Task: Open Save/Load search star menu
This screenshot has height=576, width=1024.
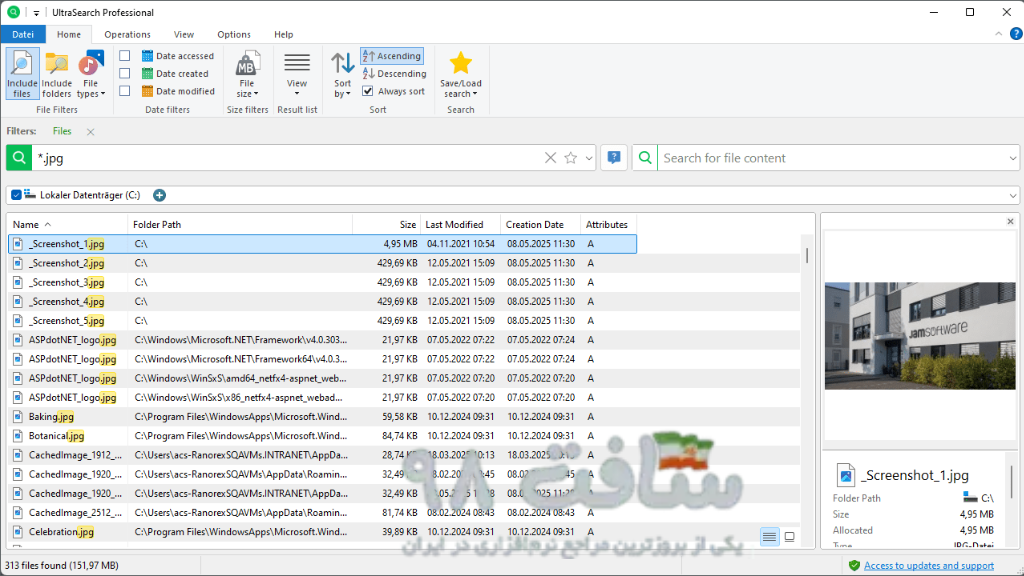Action: (x=460, y=73)
